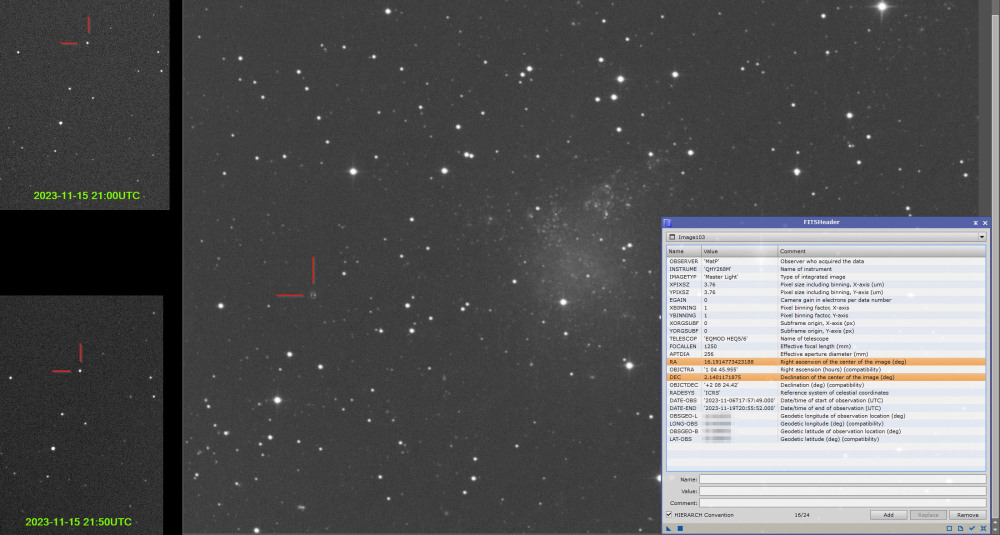Click the Replace keyword button
This screenshot has width=1000, height=535.
coord(928,515)
